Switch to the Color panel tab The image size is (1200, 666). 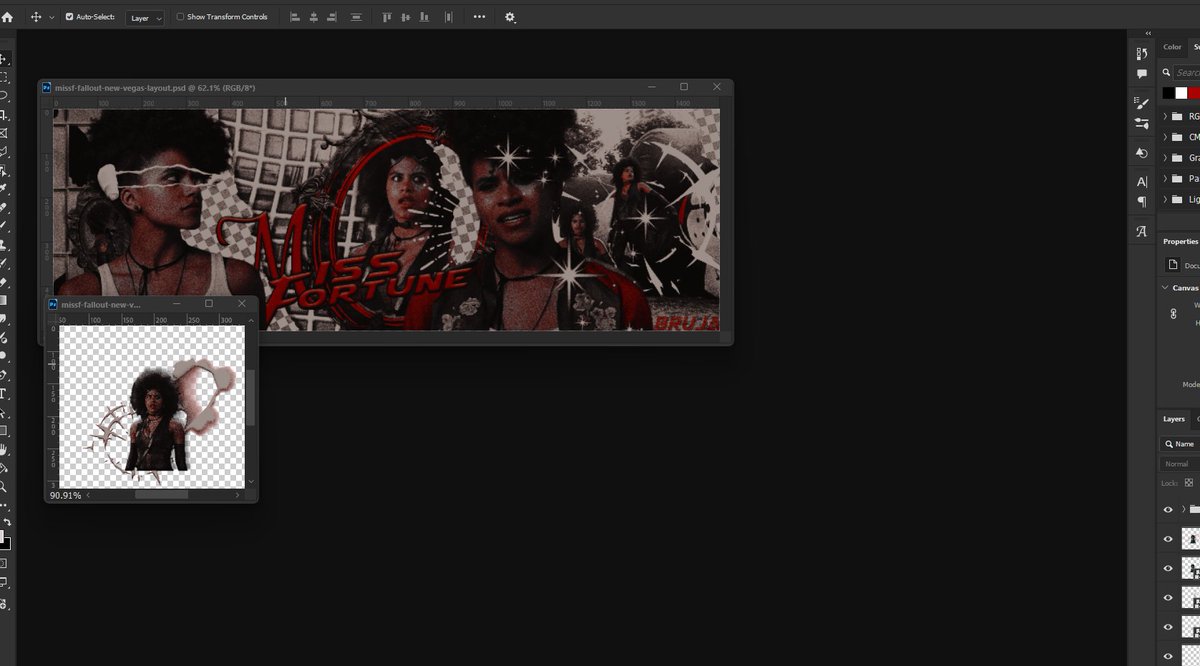click(x=1172, y=47)
